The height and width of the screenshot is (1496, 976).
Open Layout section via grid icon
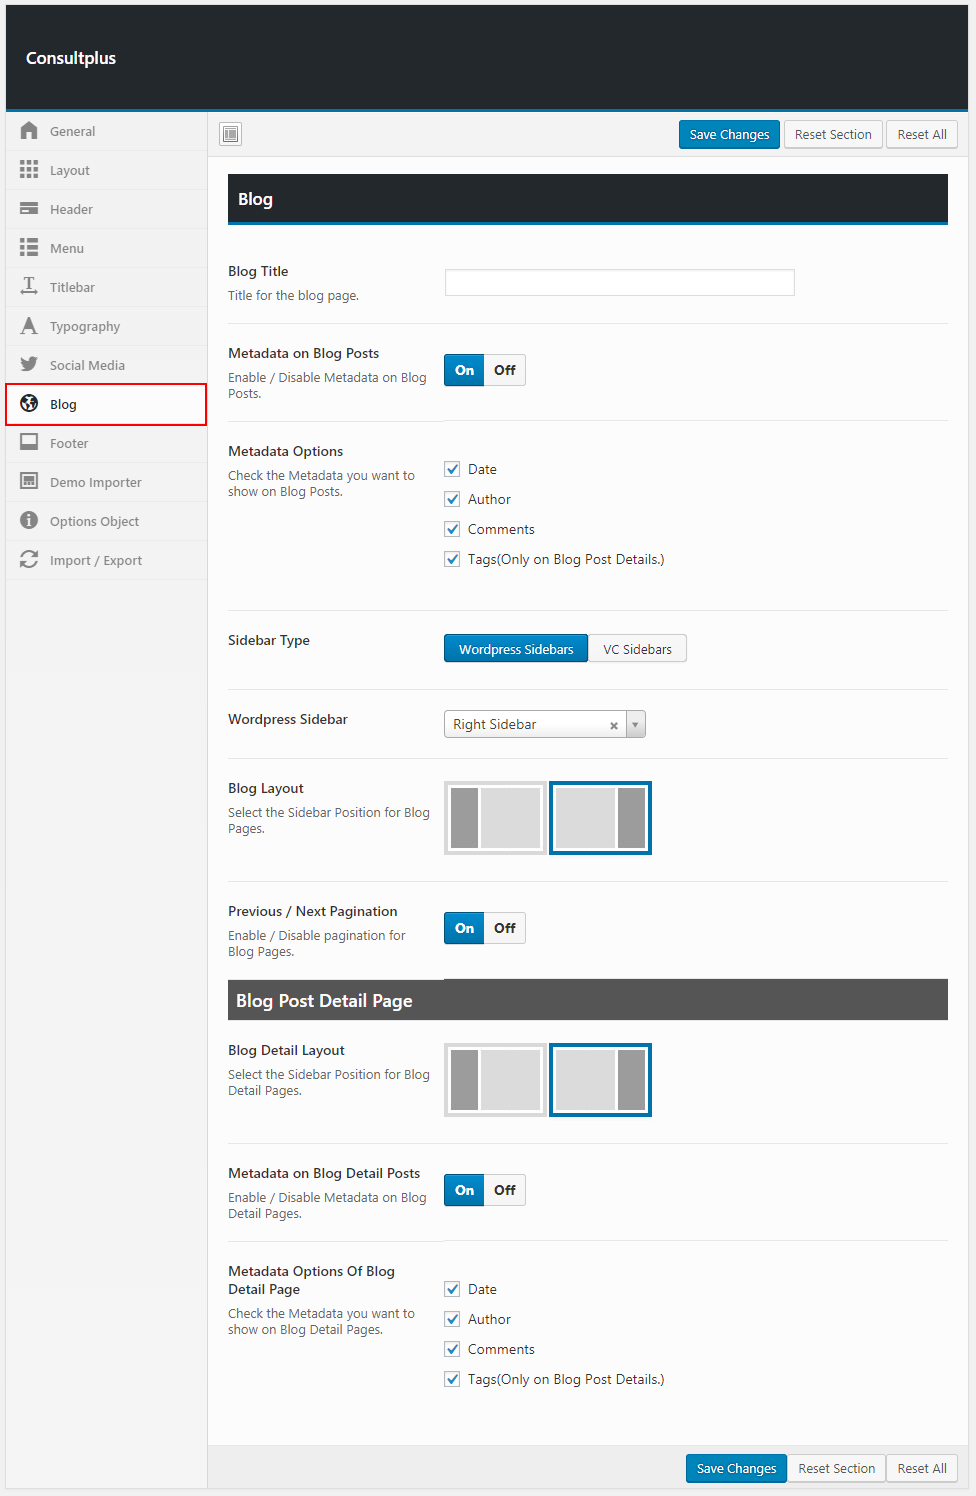(29, 170)
